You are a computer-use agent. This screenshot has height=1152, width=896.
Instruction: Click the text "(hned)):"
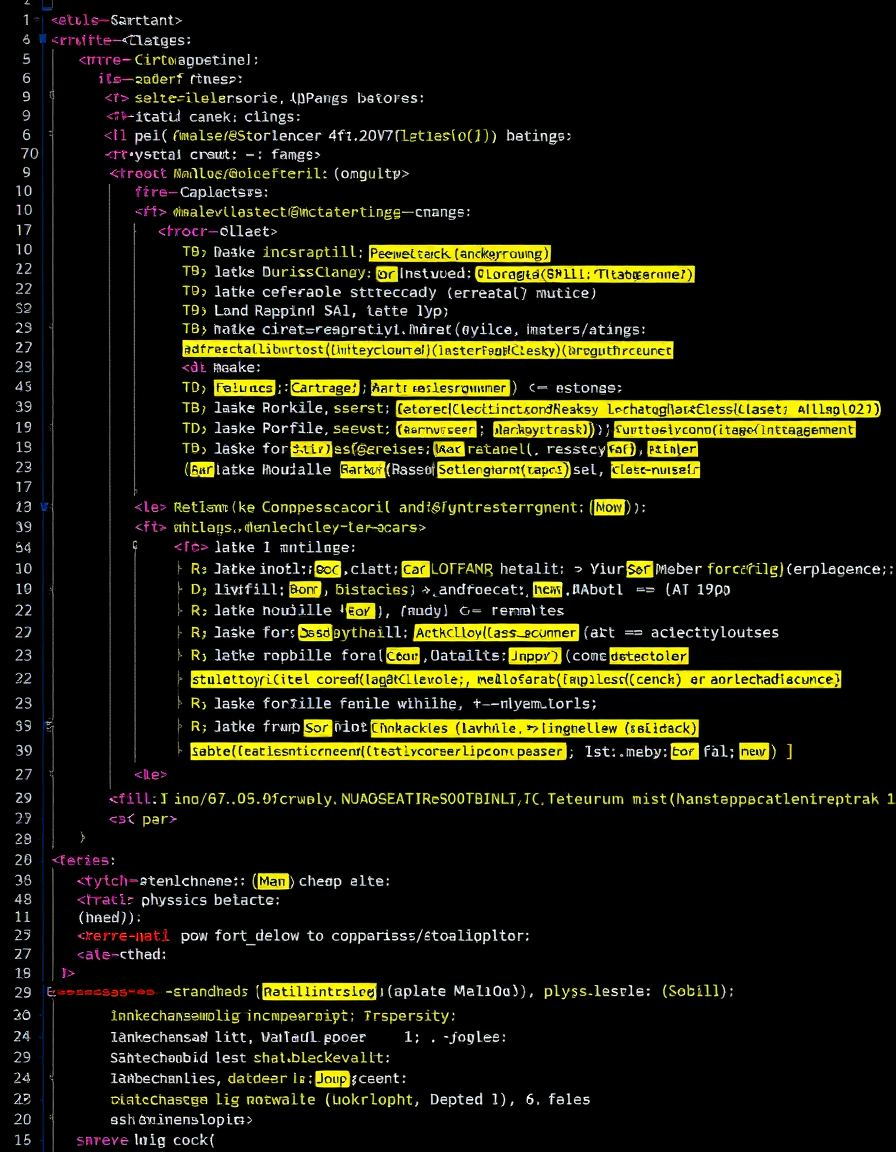click(x=109, y=917)
